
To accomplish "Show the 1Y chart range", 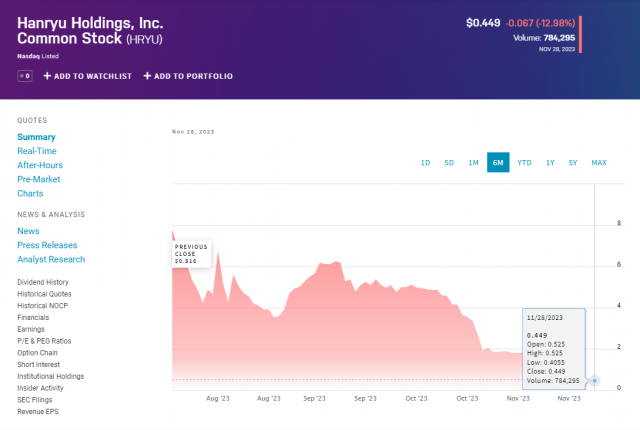I will (x=550, y=162).
